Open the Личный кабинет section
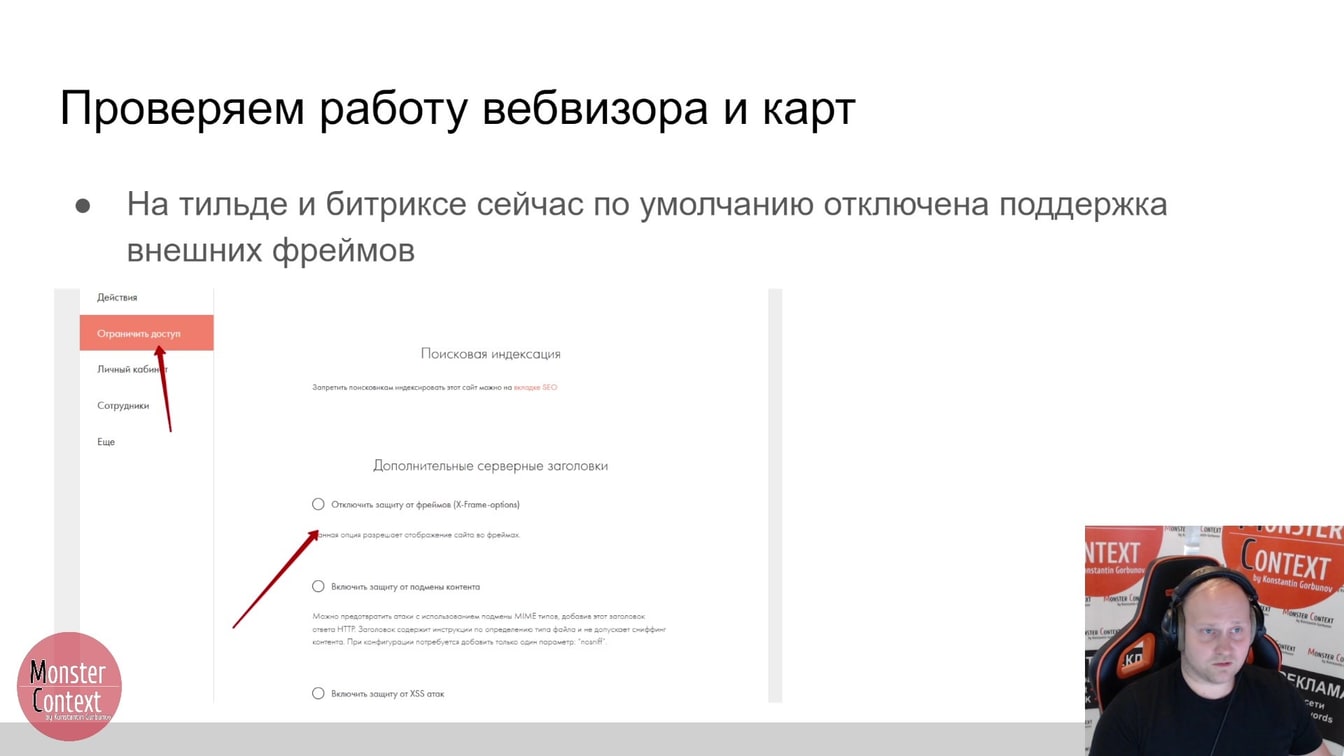Viewport: 1344px width, 756px height. tap(132, 369)
